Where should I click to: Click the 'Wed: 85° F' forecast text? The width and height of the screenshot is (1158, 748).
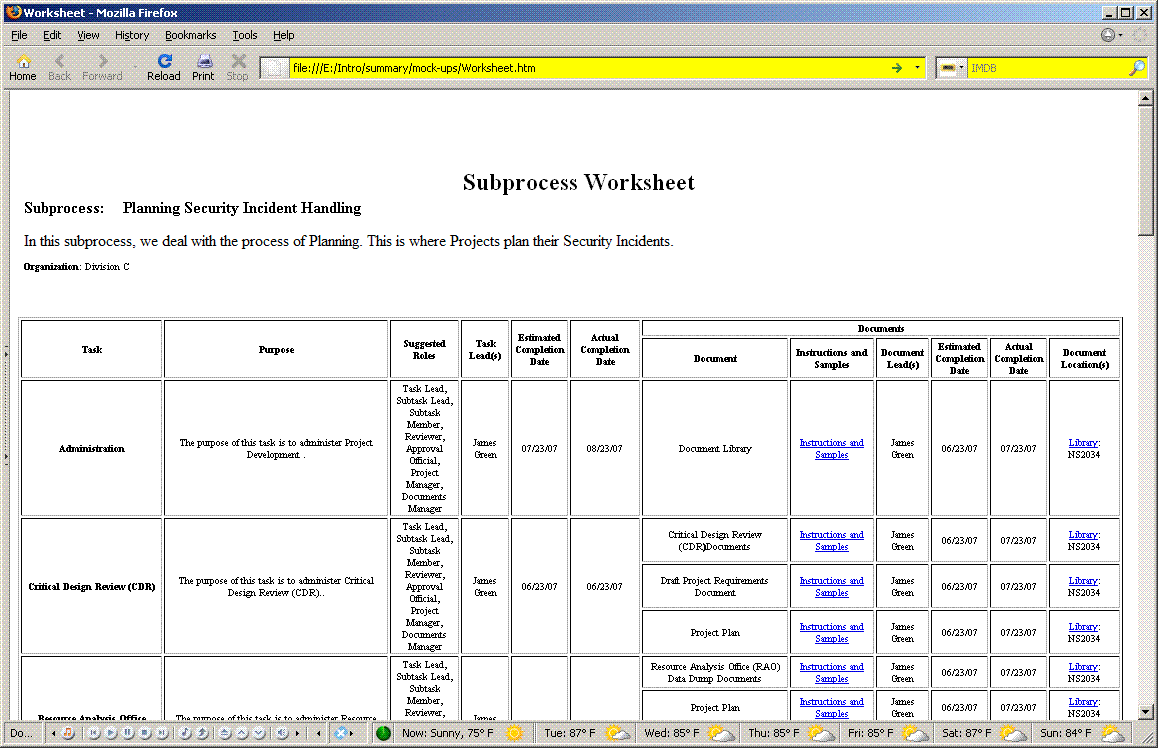pos(671,733)
